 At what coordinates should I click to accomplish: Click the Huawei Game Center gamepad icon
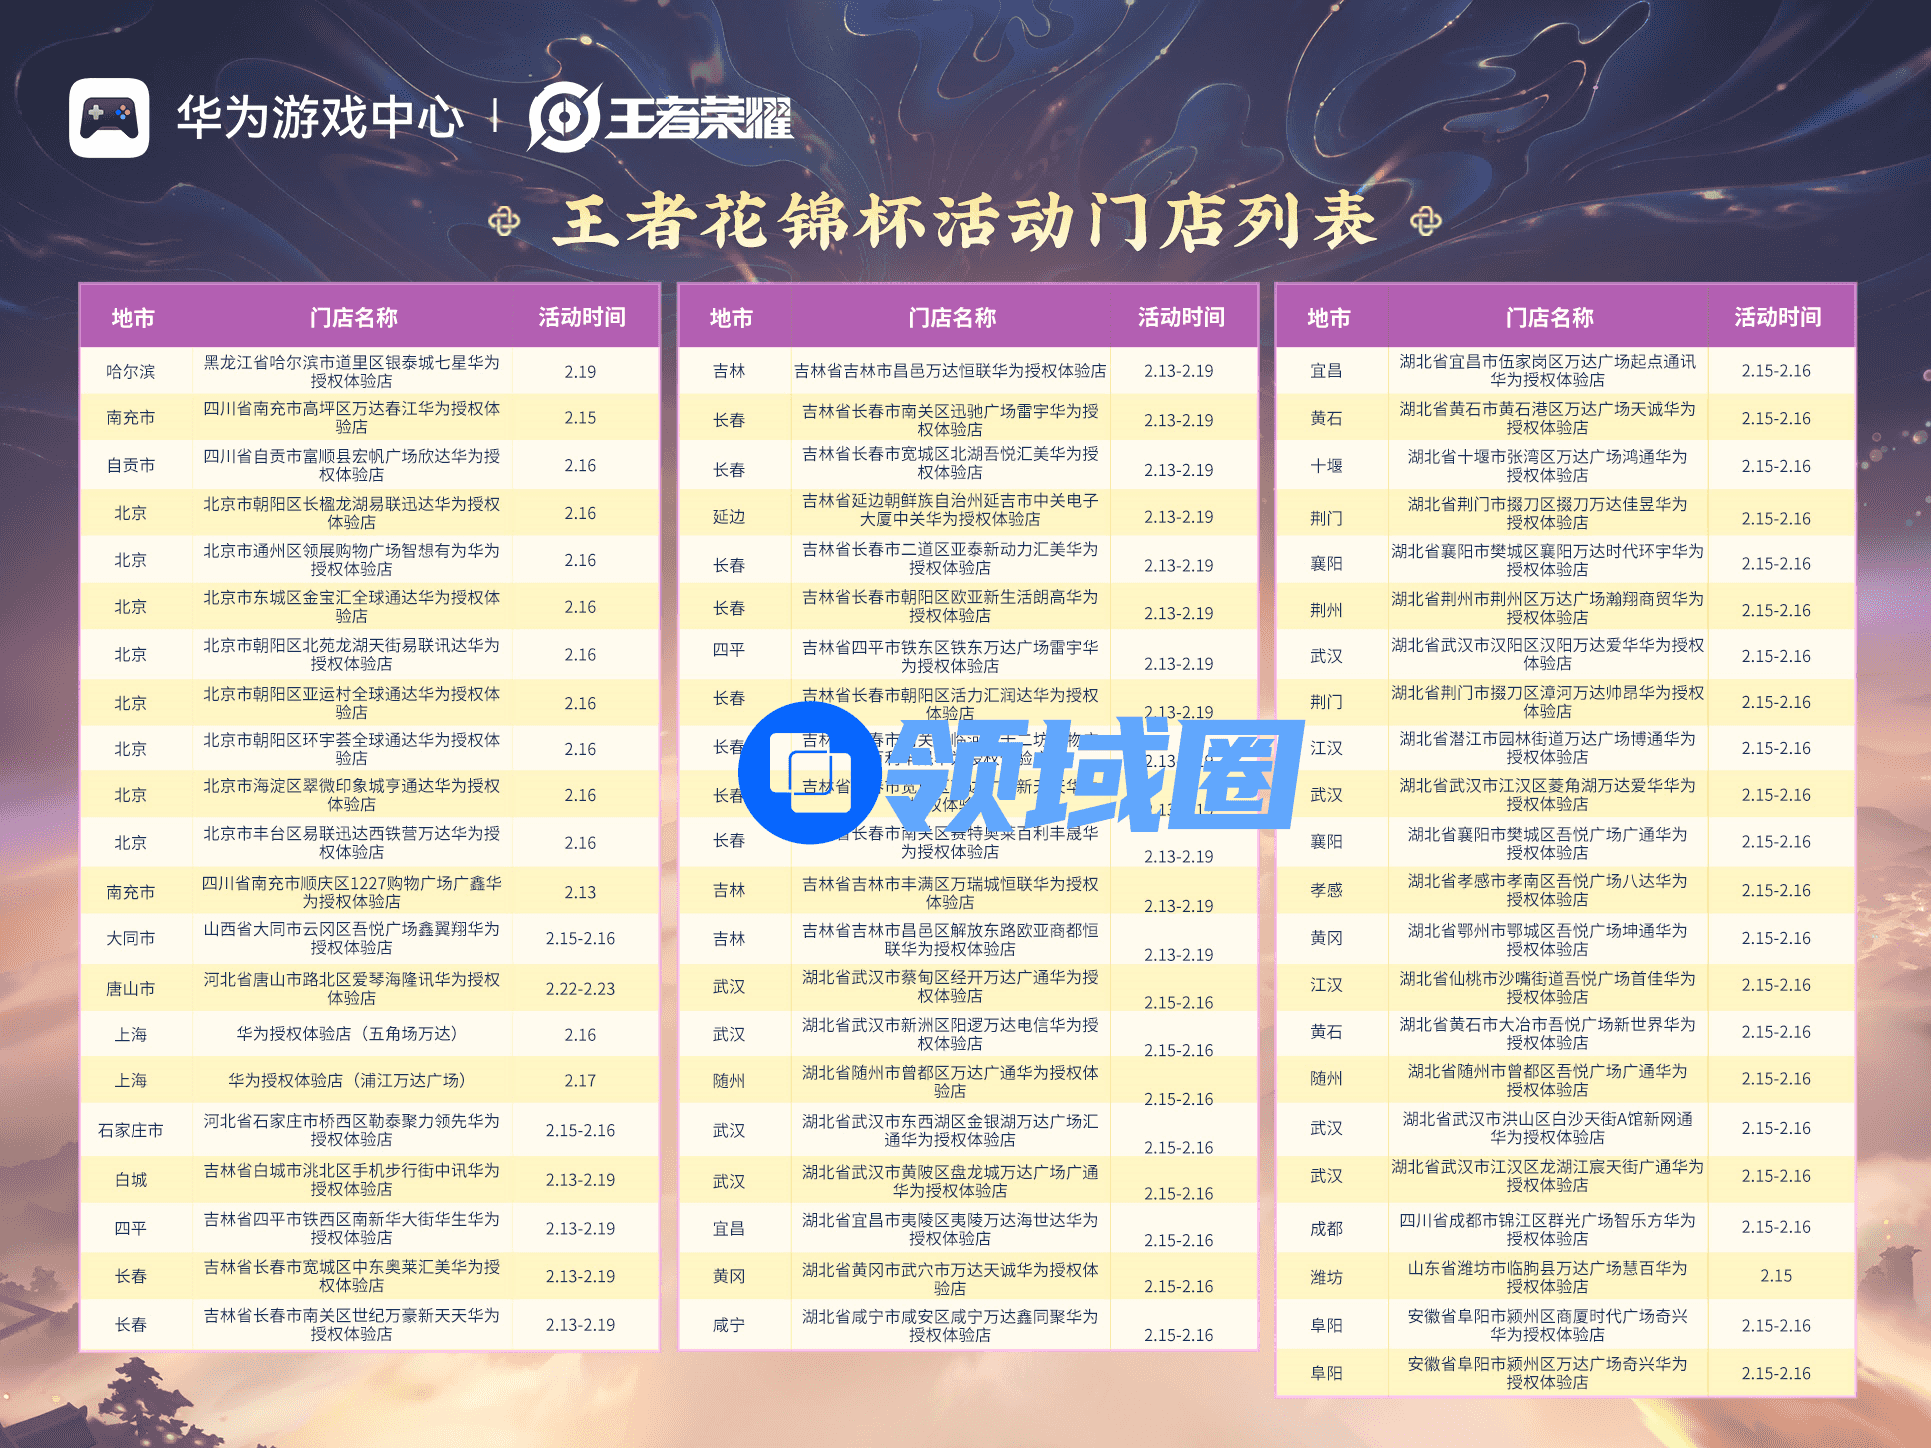tap(109, 118)
